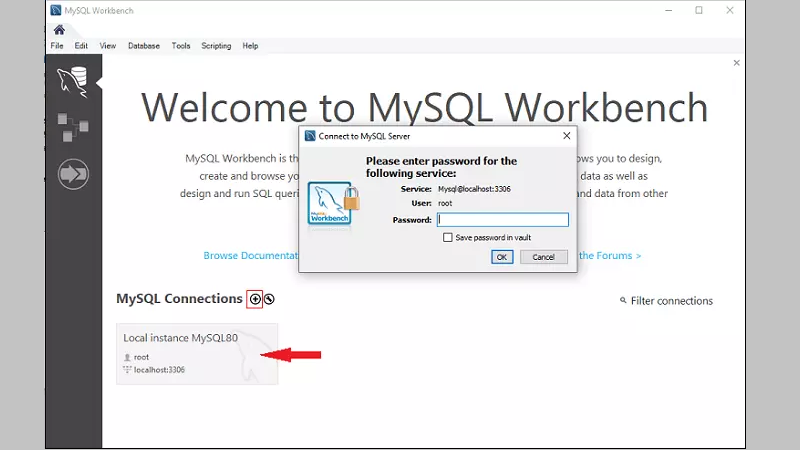This screenshot has width=800, height=450.
Task: Open the Edit menu
Action: (x=81, y=45)
